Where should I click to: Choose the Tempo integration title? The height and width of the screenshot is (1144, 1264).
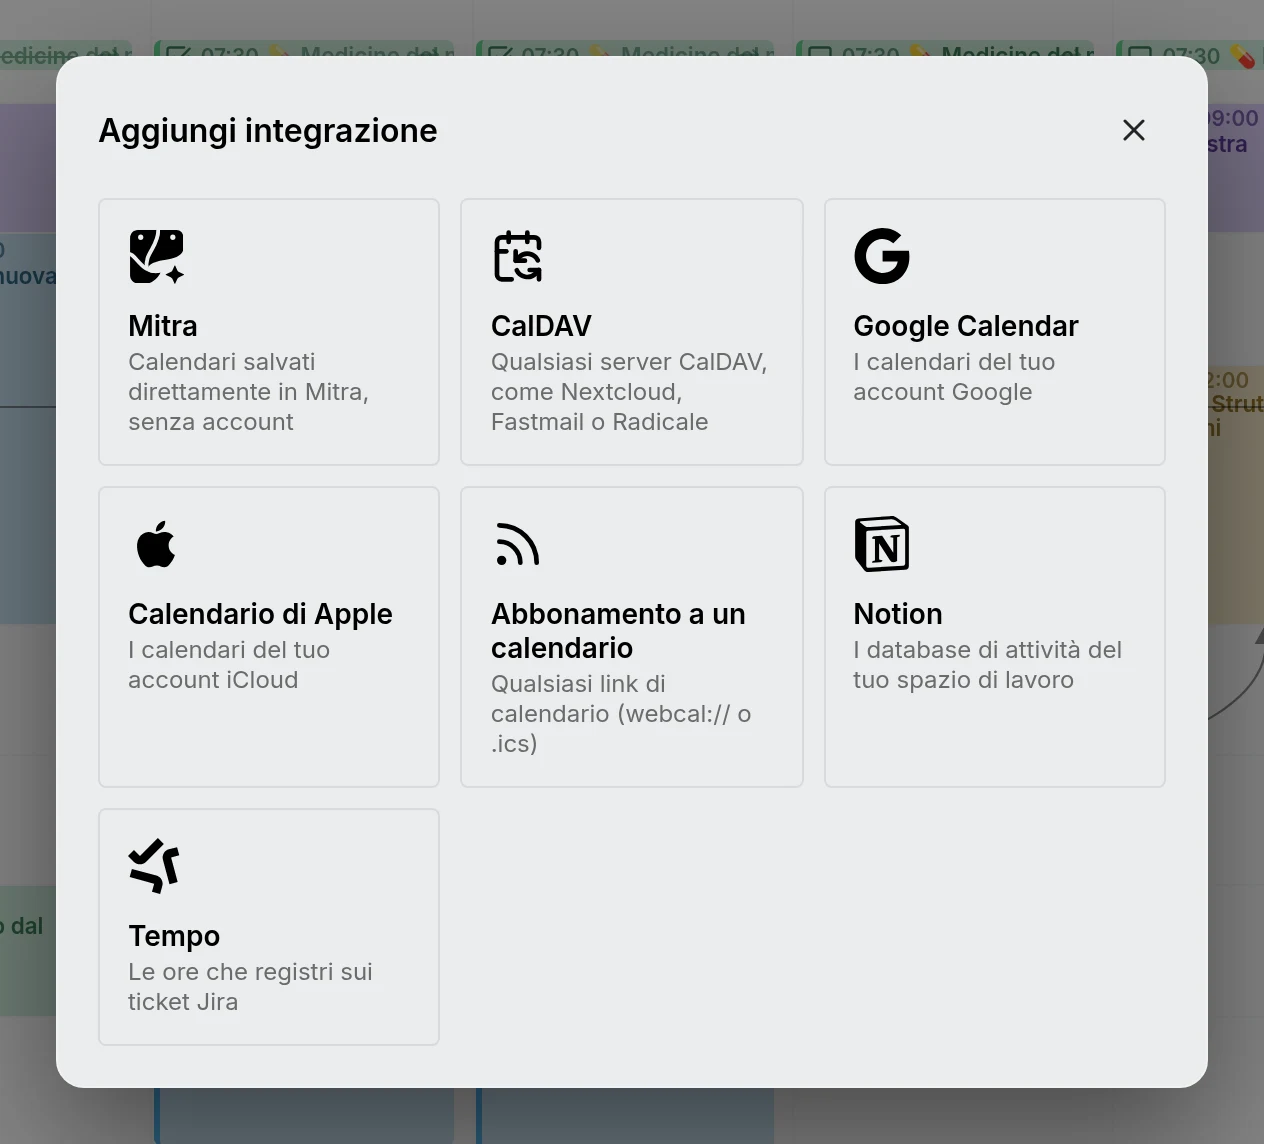click(174, 936)
